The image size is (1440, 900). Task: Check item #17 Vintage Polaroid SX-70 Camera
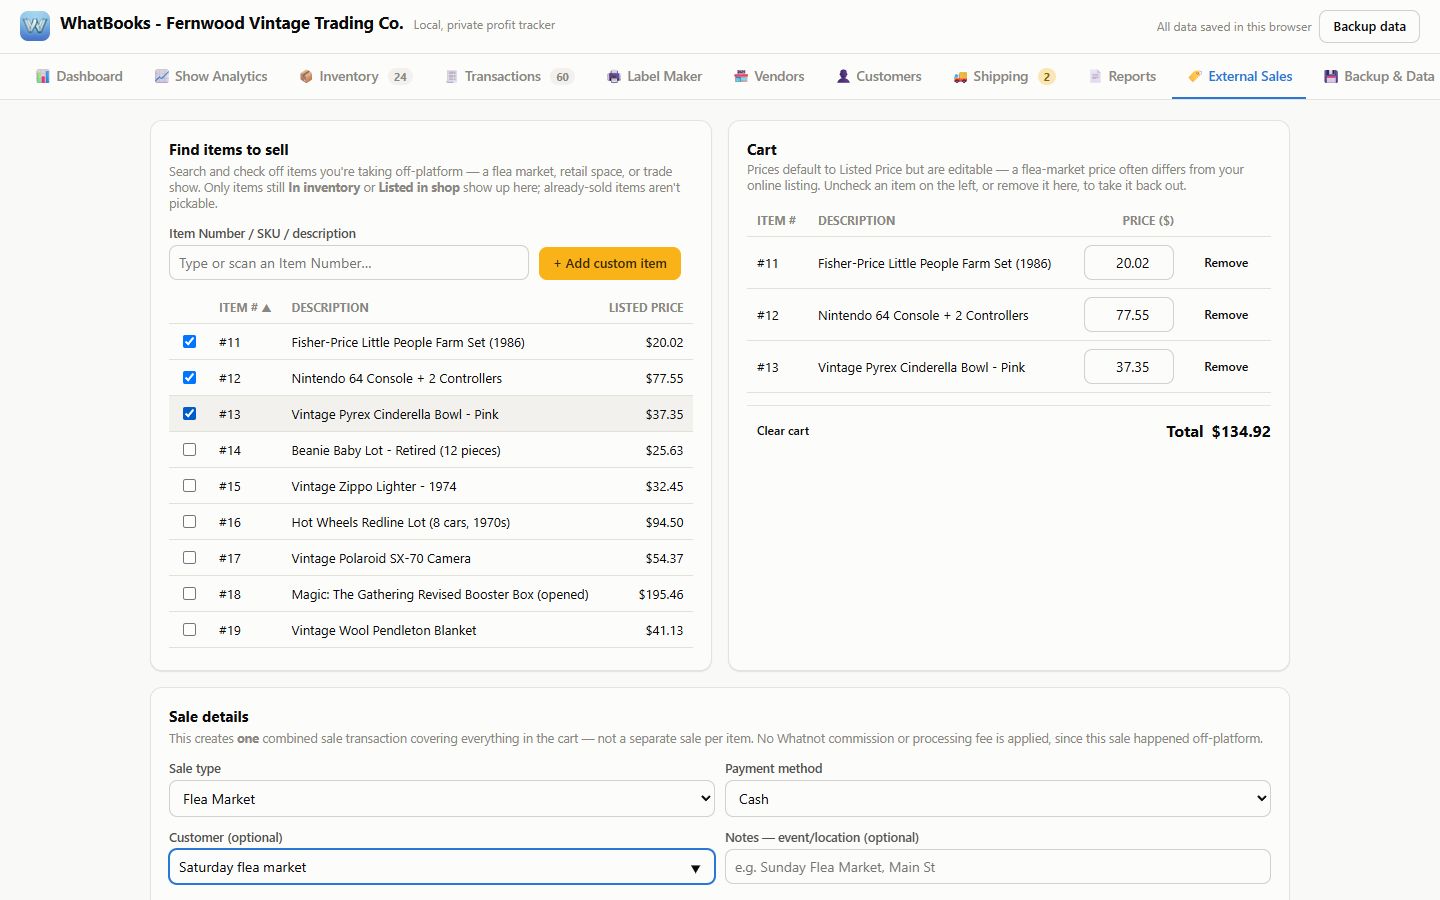(189, 558)
